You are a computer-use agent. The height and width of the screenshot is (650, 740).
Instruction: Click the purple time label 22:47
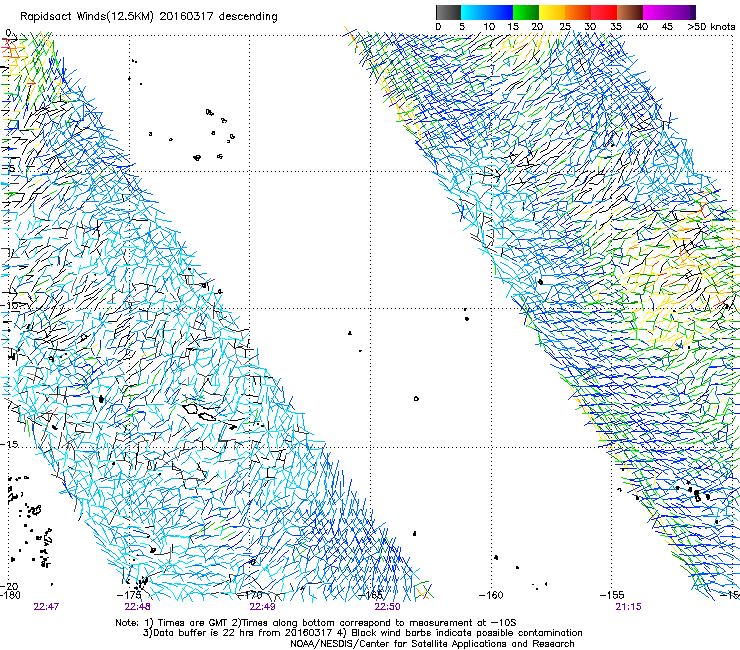click(46, 607)
